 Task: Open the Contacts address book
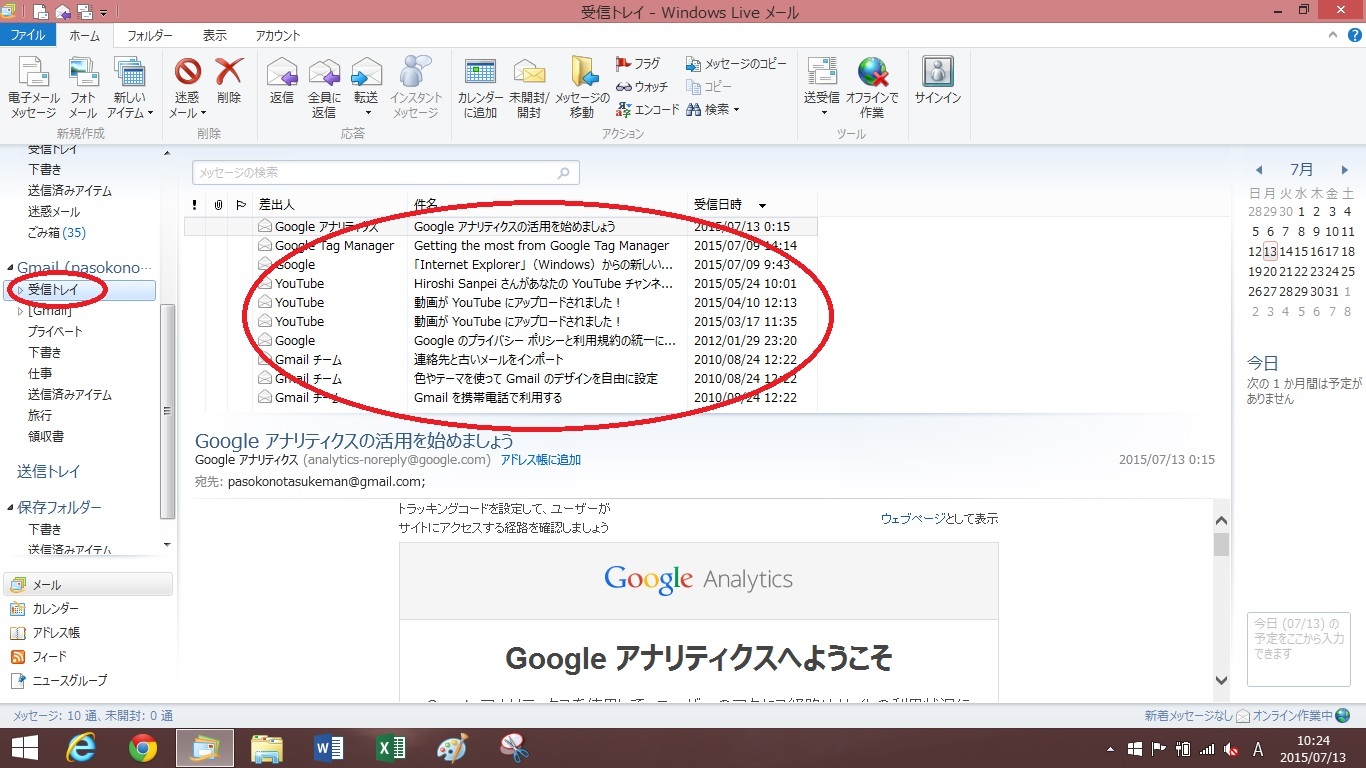(88, 633)
